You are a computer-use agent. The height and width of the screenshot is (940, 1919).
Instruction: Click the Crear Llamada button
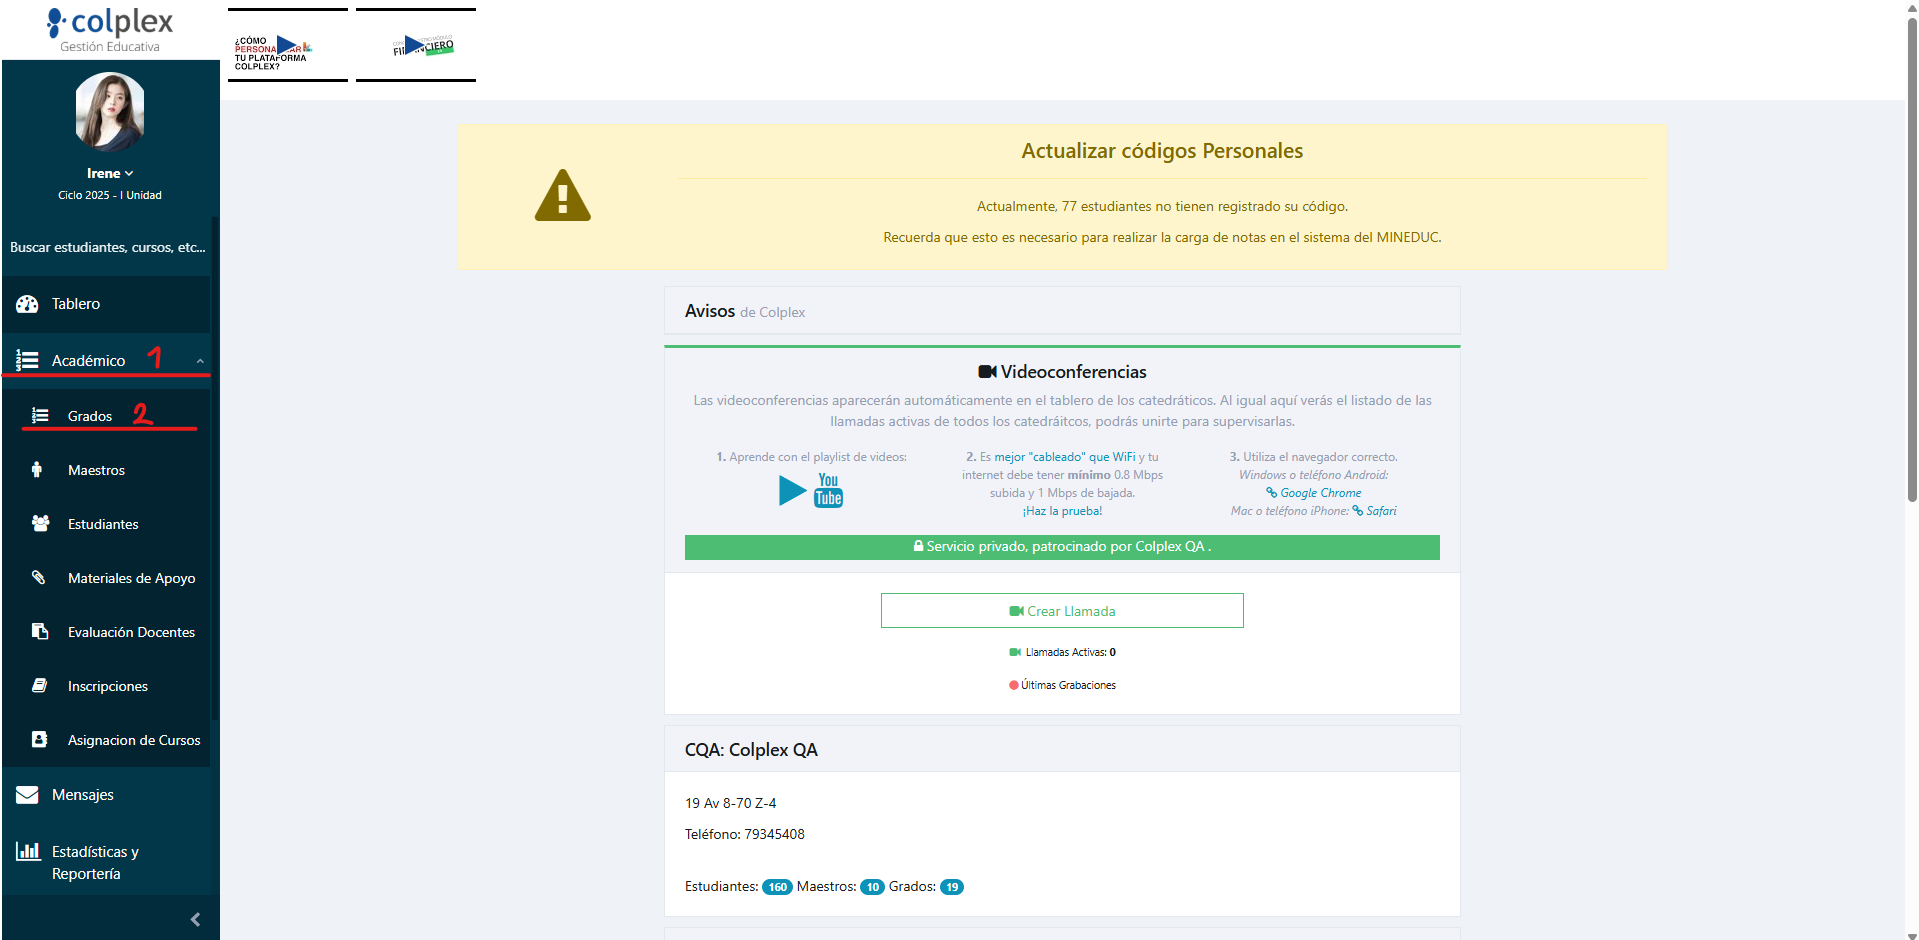click(x=1062, y=611)
